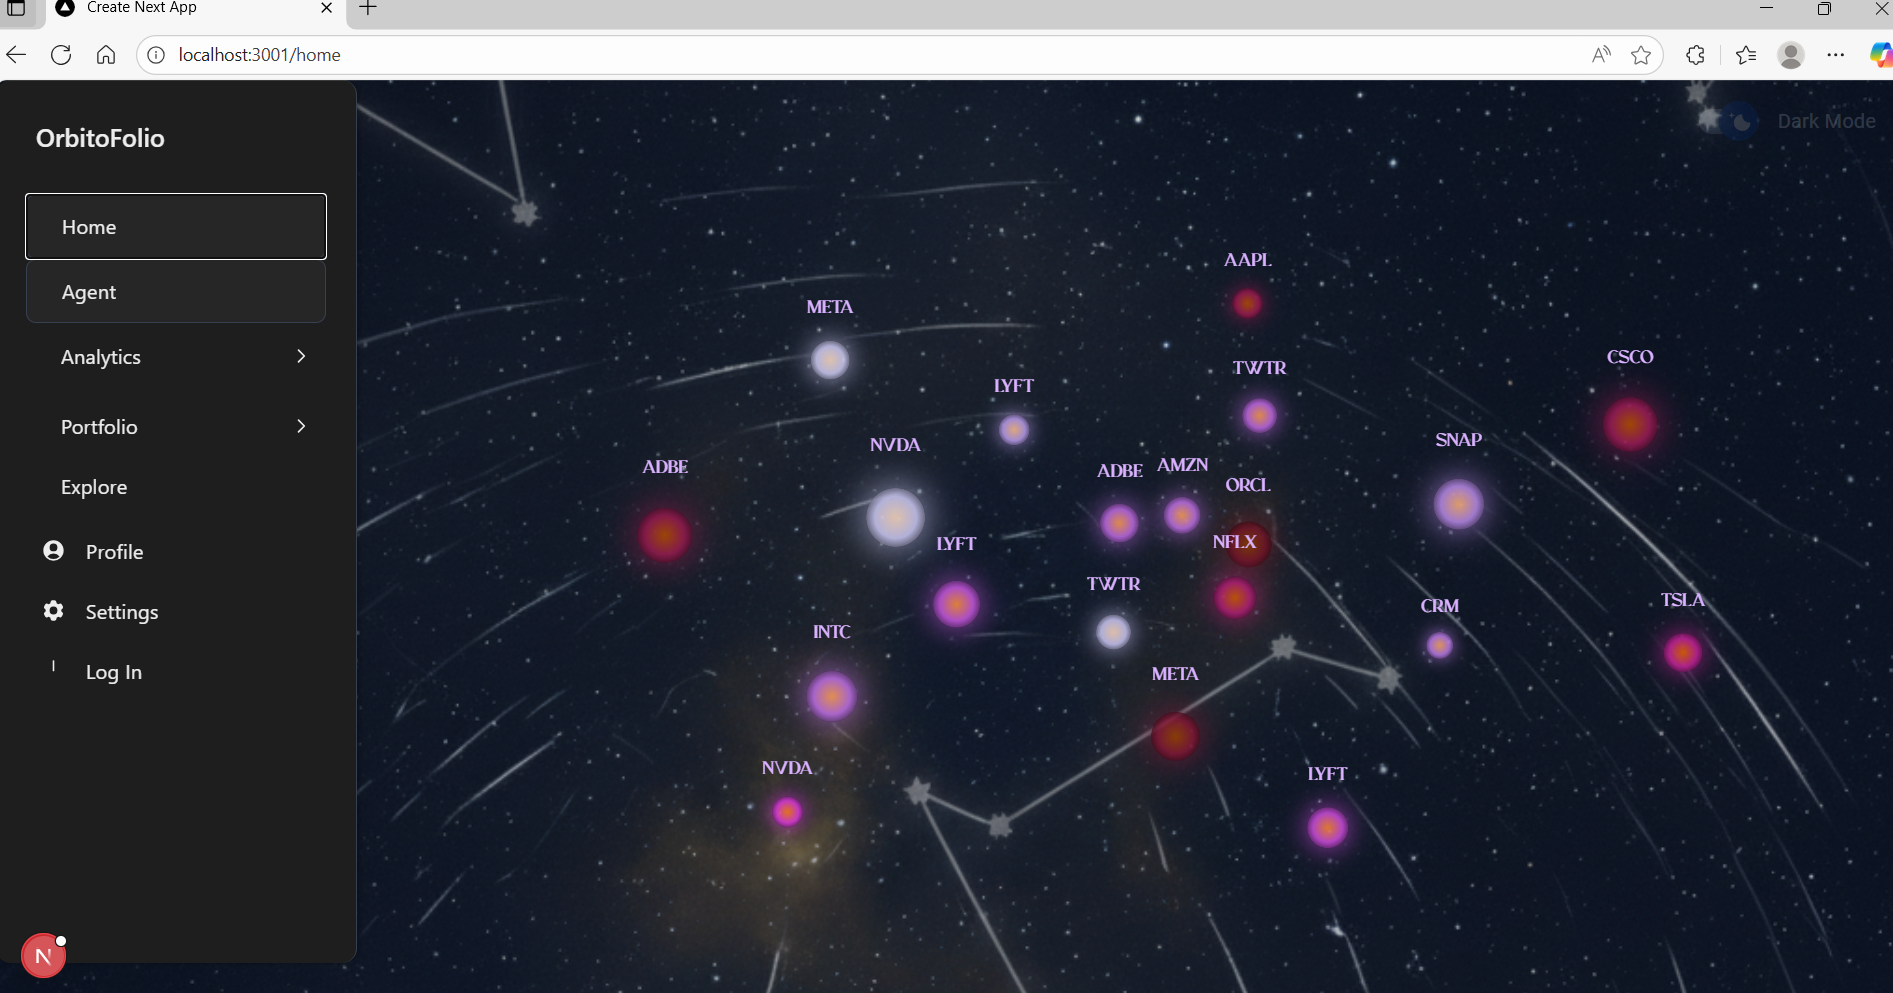Image resolution: width=1893 pixels, height=993 pixels.
Task: Select the small pink NVDA star below INTC
Action: click(x=787, y=811)
